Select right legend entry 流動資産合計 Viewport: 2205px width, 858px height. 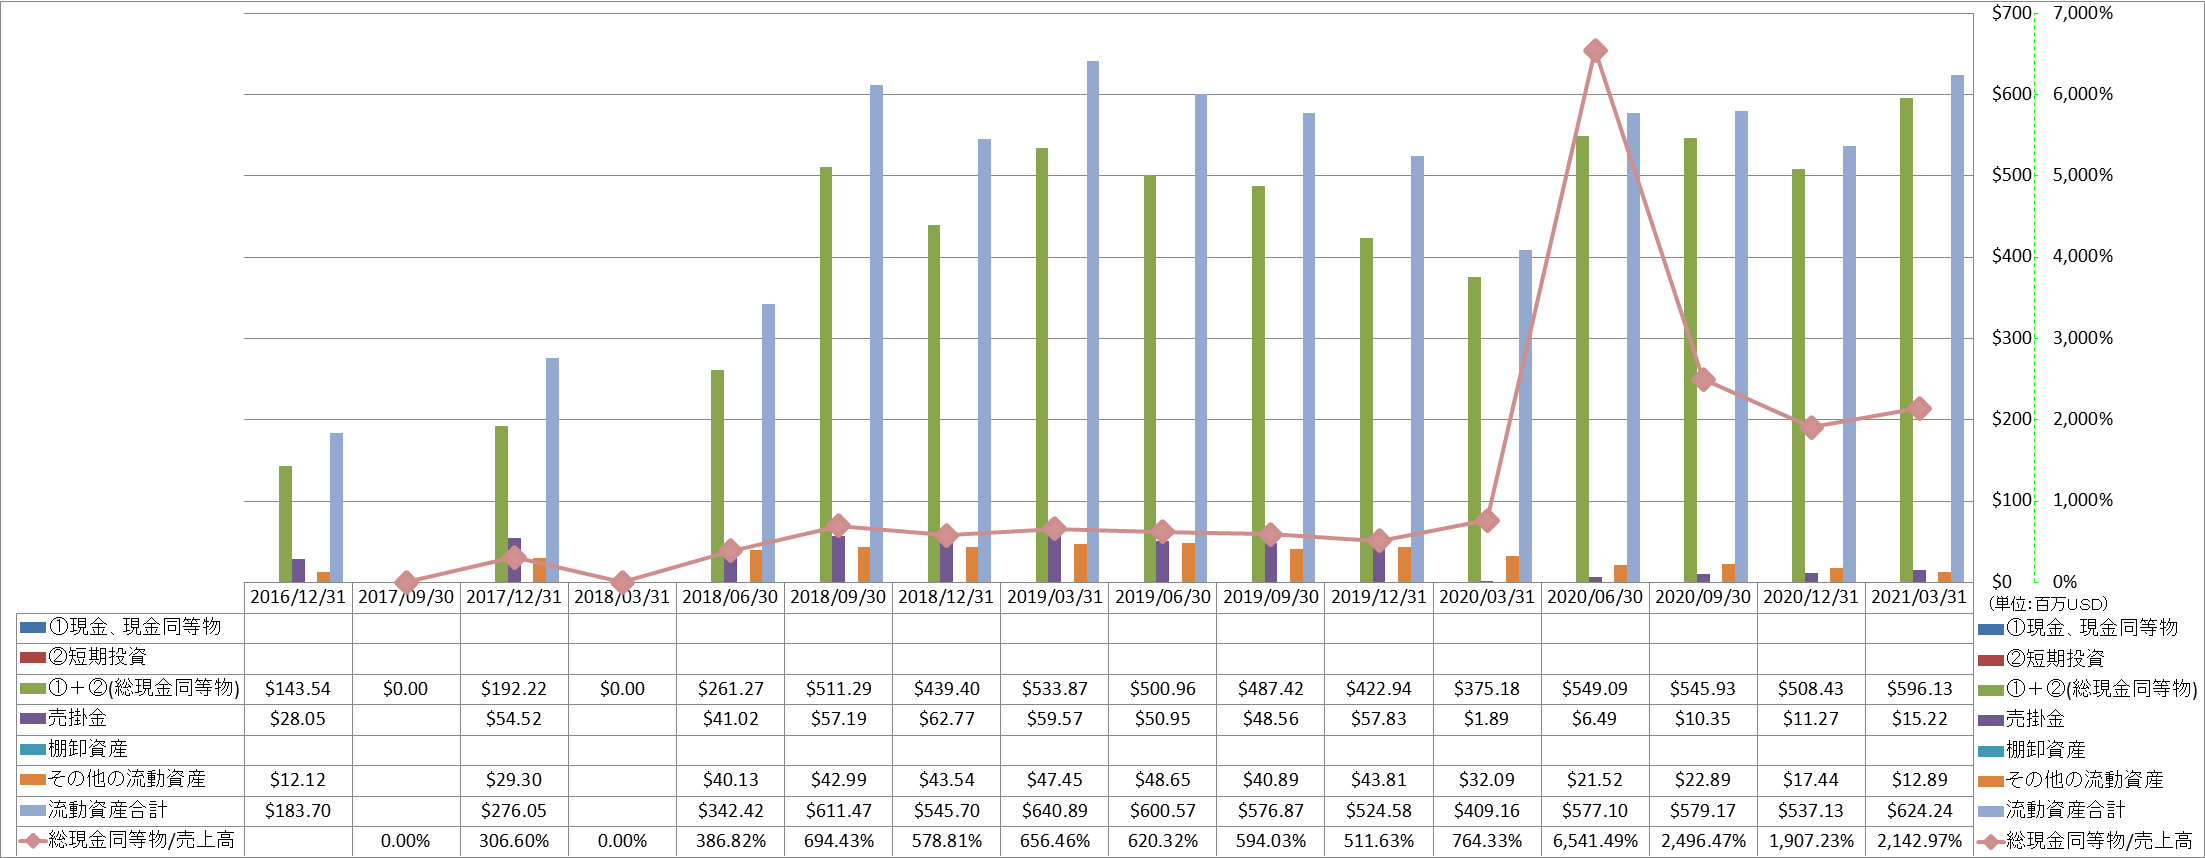tap(2052, 810)
